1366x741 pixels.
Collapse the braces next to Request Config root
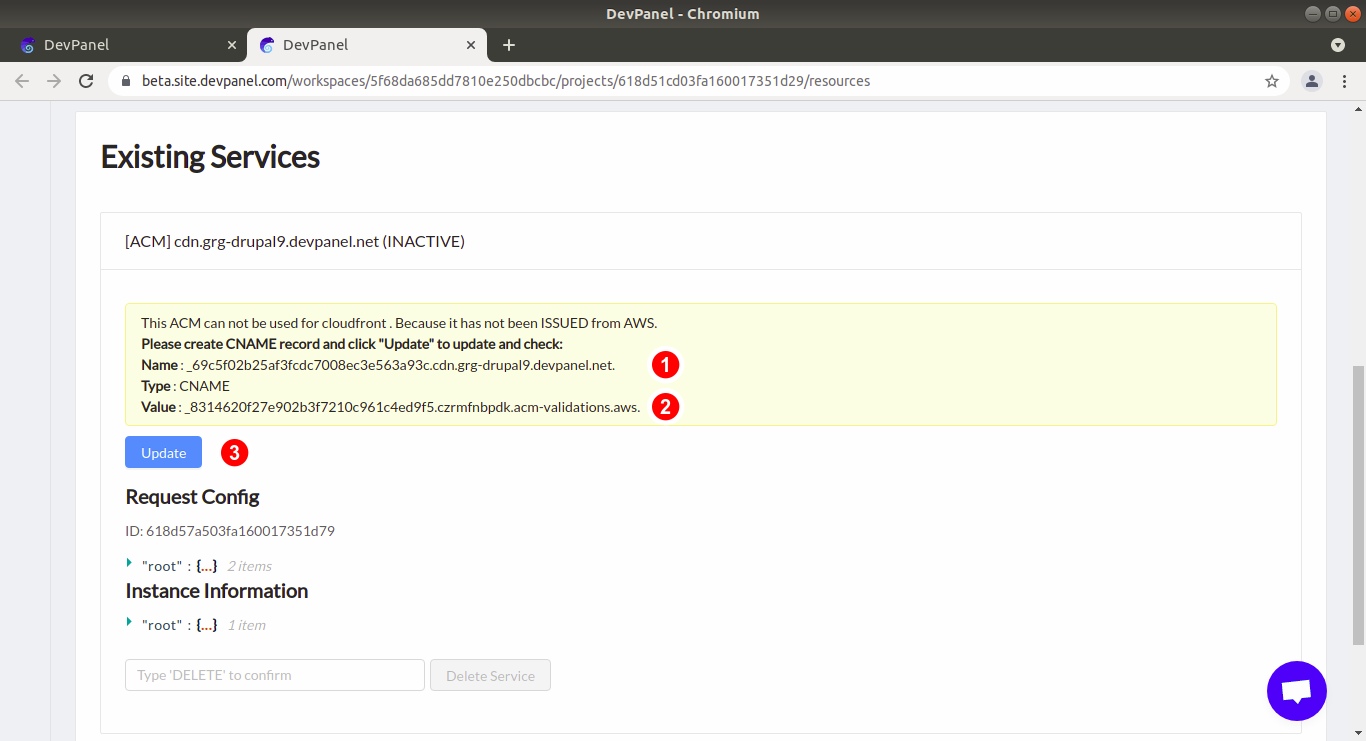205,565
